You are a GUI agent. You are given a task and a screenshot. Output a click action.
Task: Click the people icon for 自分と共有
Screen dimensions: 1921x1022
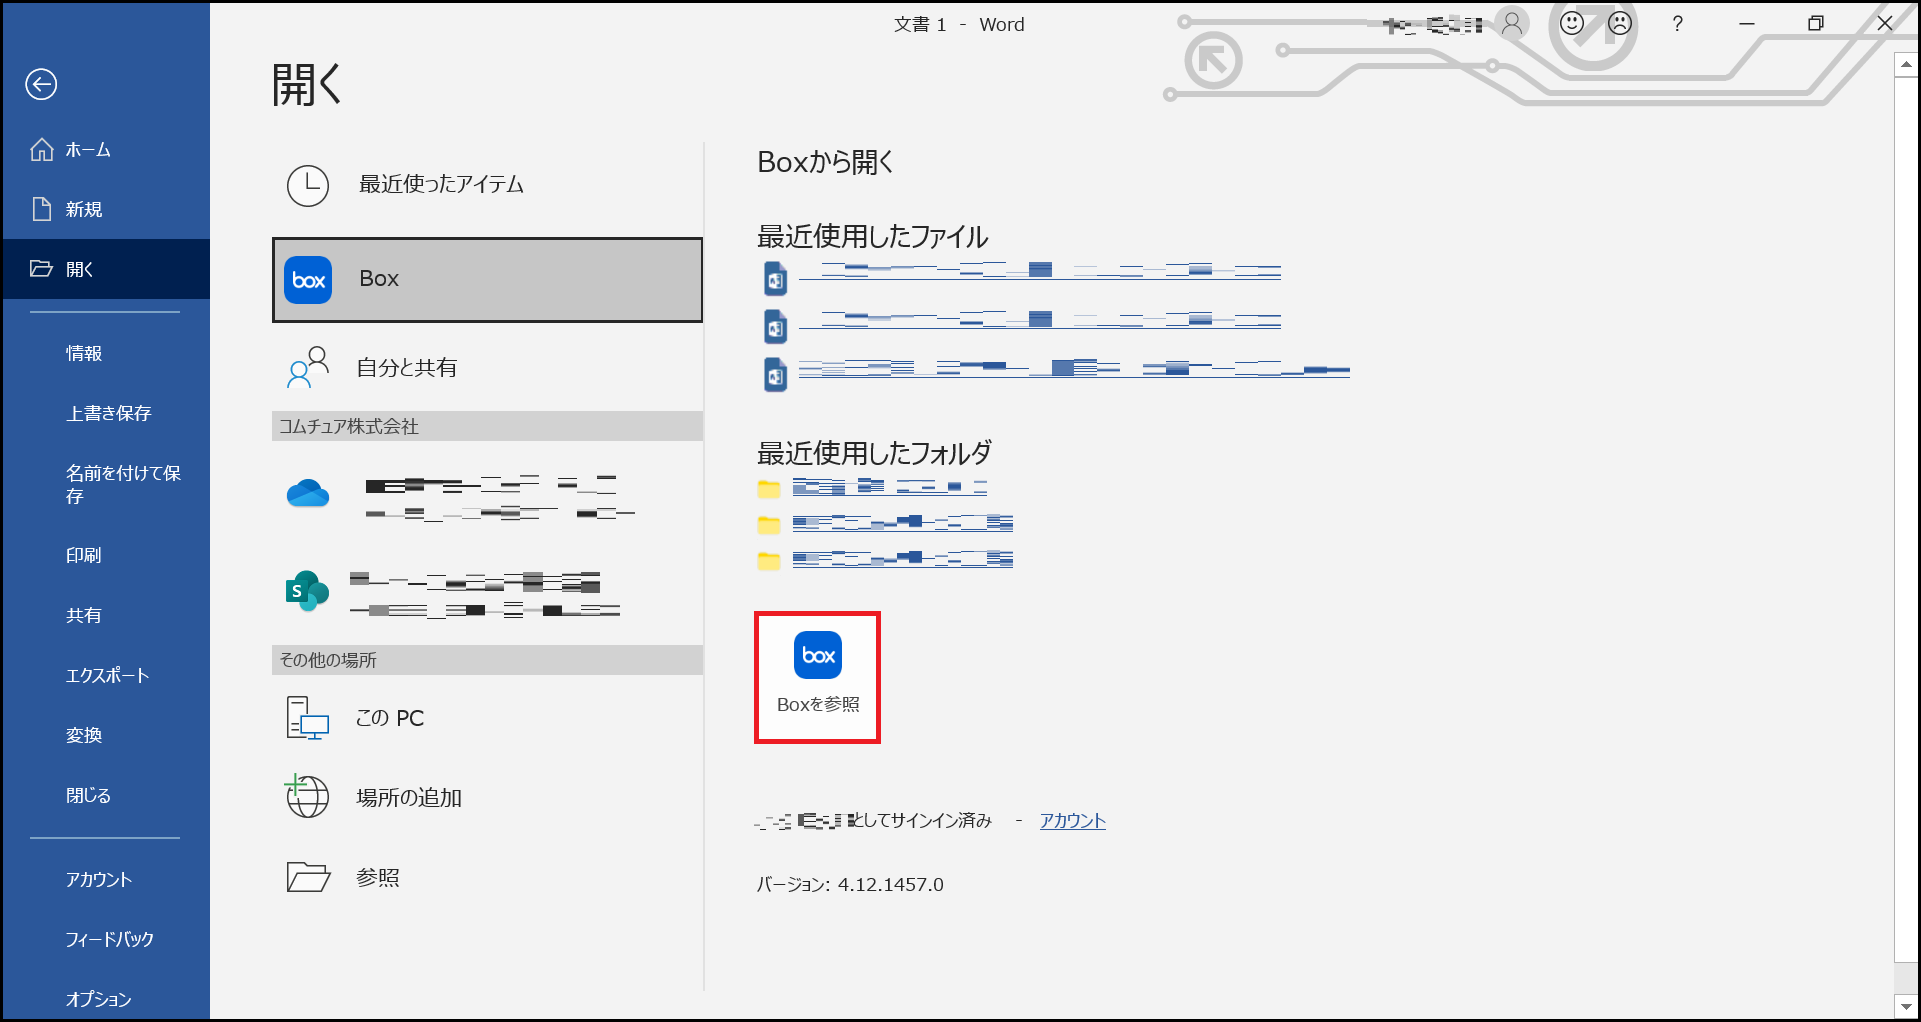(x=308, y=367)
